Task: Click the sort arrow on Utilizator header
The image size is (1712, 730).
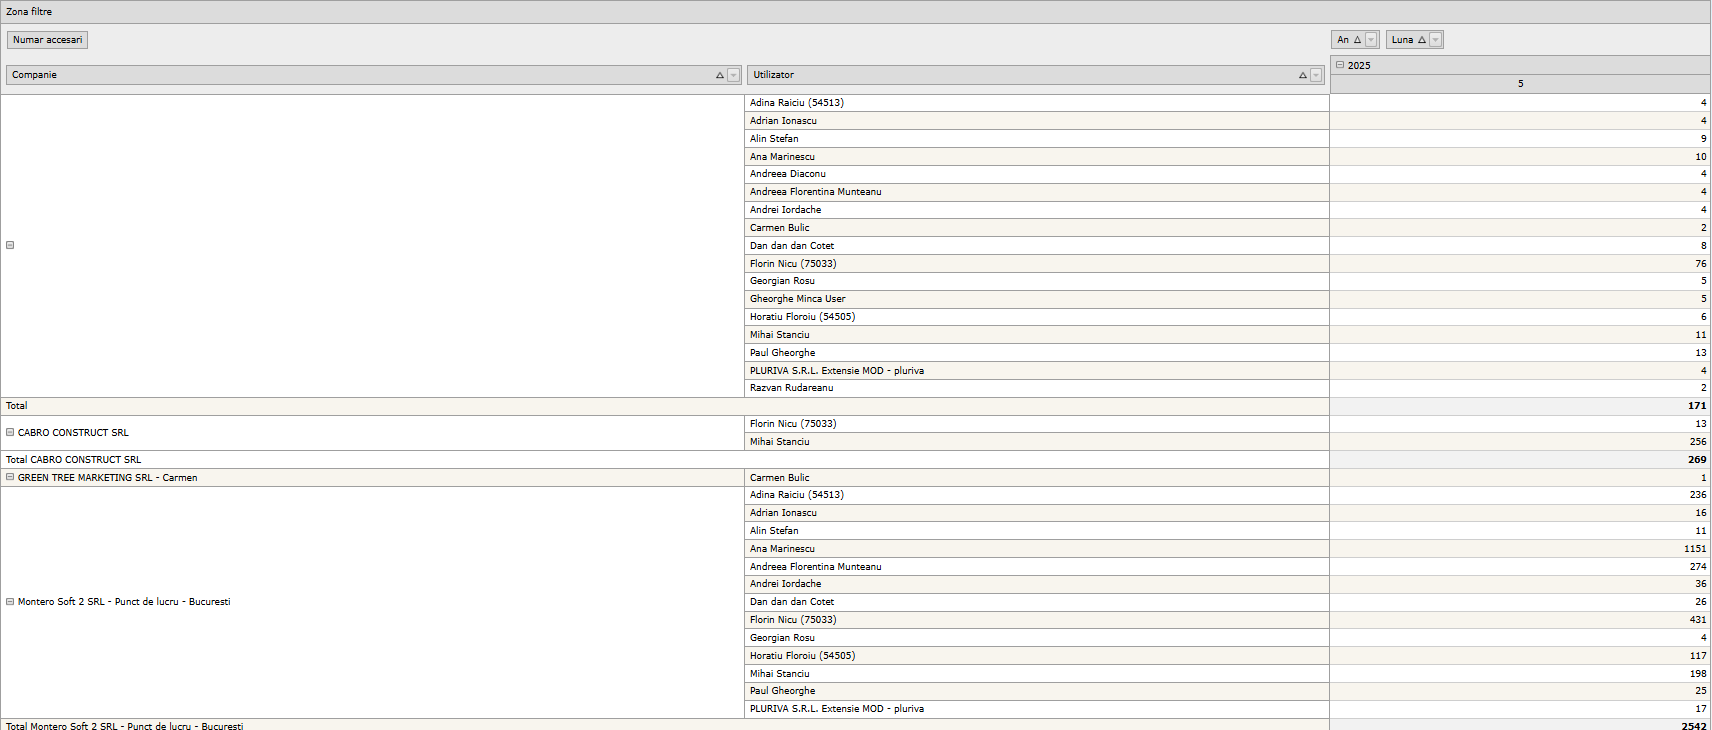Action: pyautogui.click(x=1302, y=76)
